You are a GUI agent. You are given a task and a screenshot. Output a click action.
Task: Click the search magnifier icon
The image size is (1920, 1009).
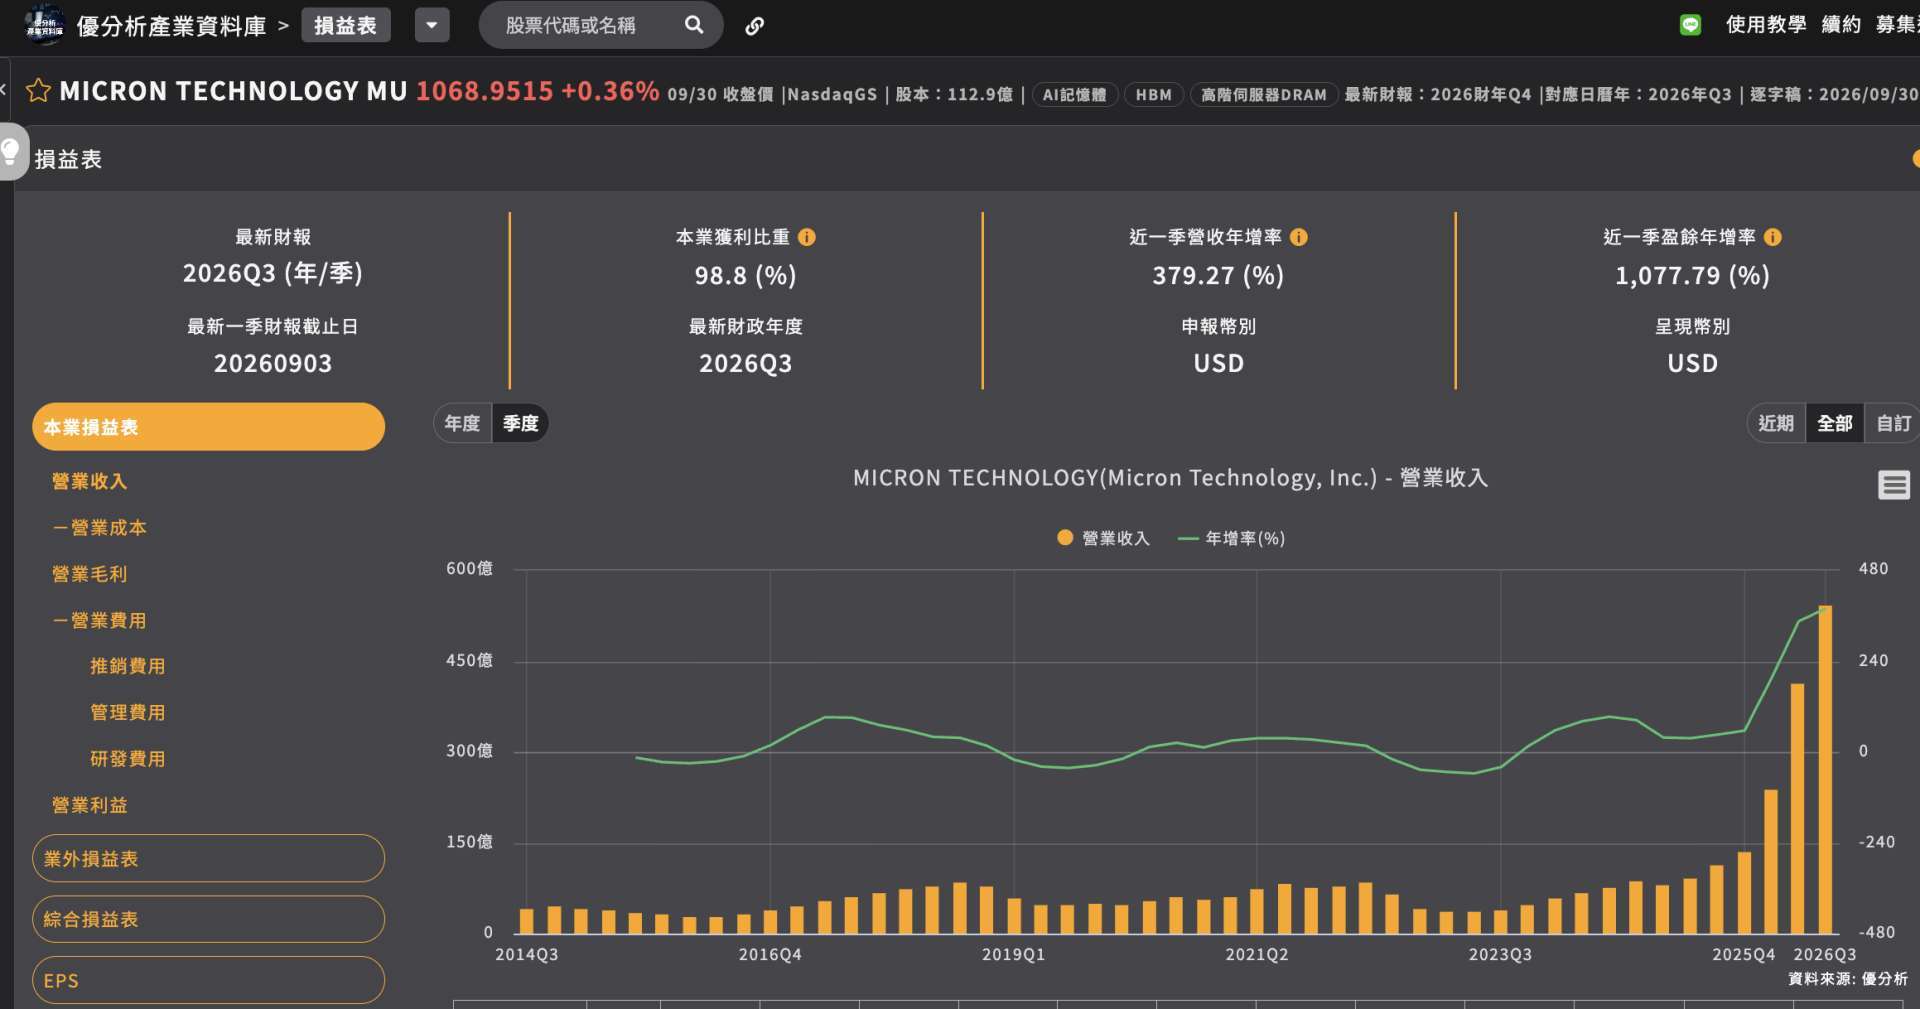click(694, 25)
